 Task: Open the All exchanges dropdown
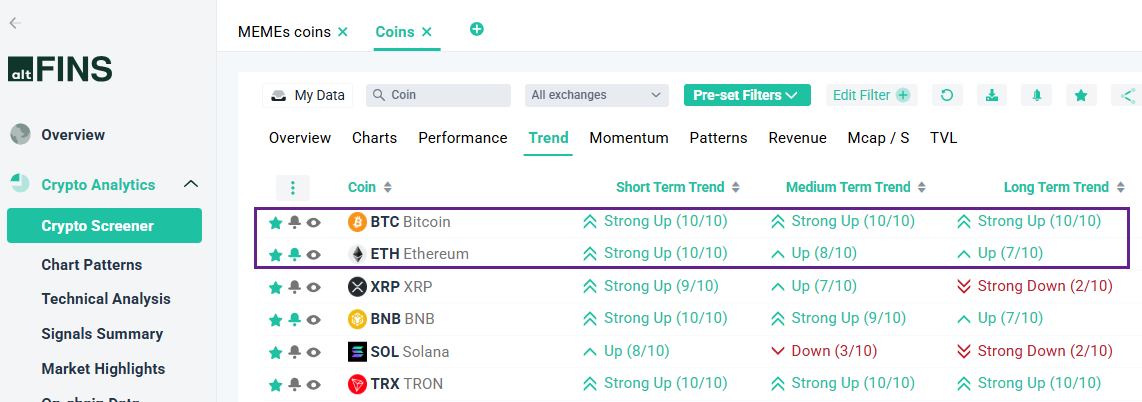[x=597, y=95]
